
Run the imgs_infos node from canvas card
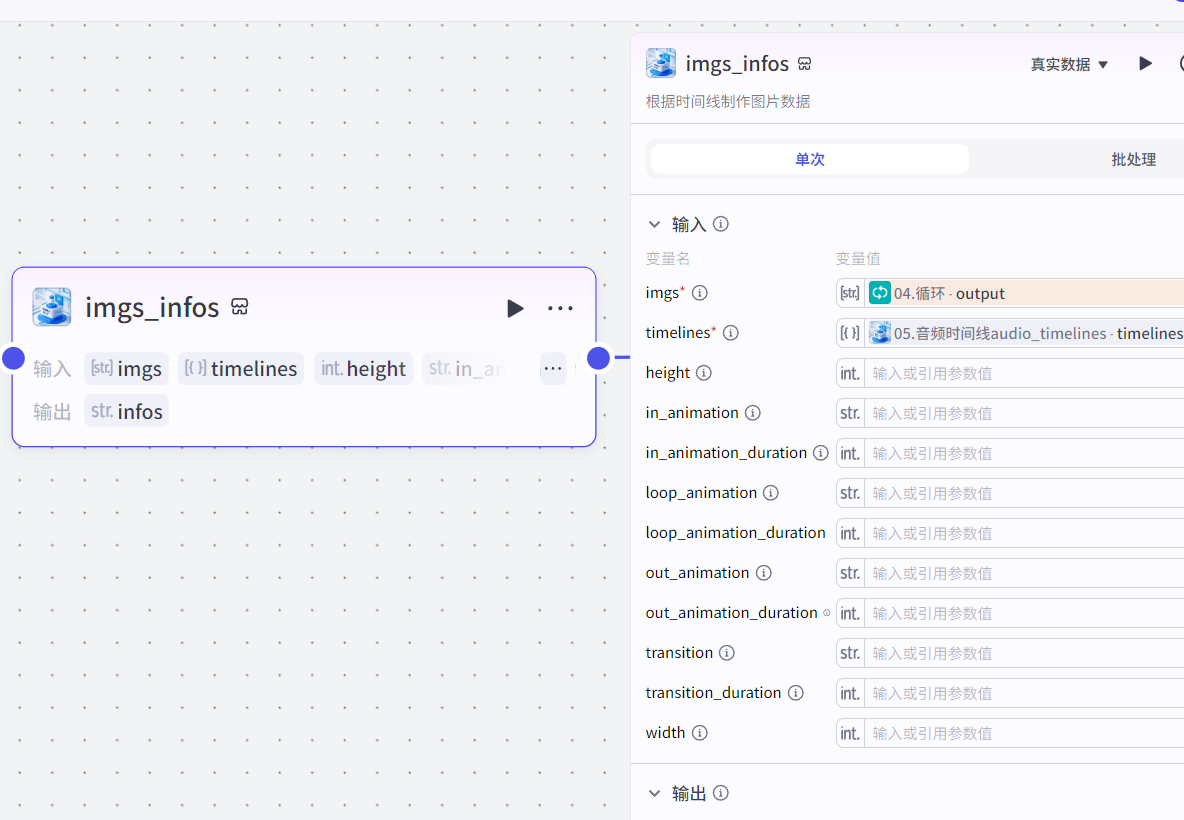[515, 308]
